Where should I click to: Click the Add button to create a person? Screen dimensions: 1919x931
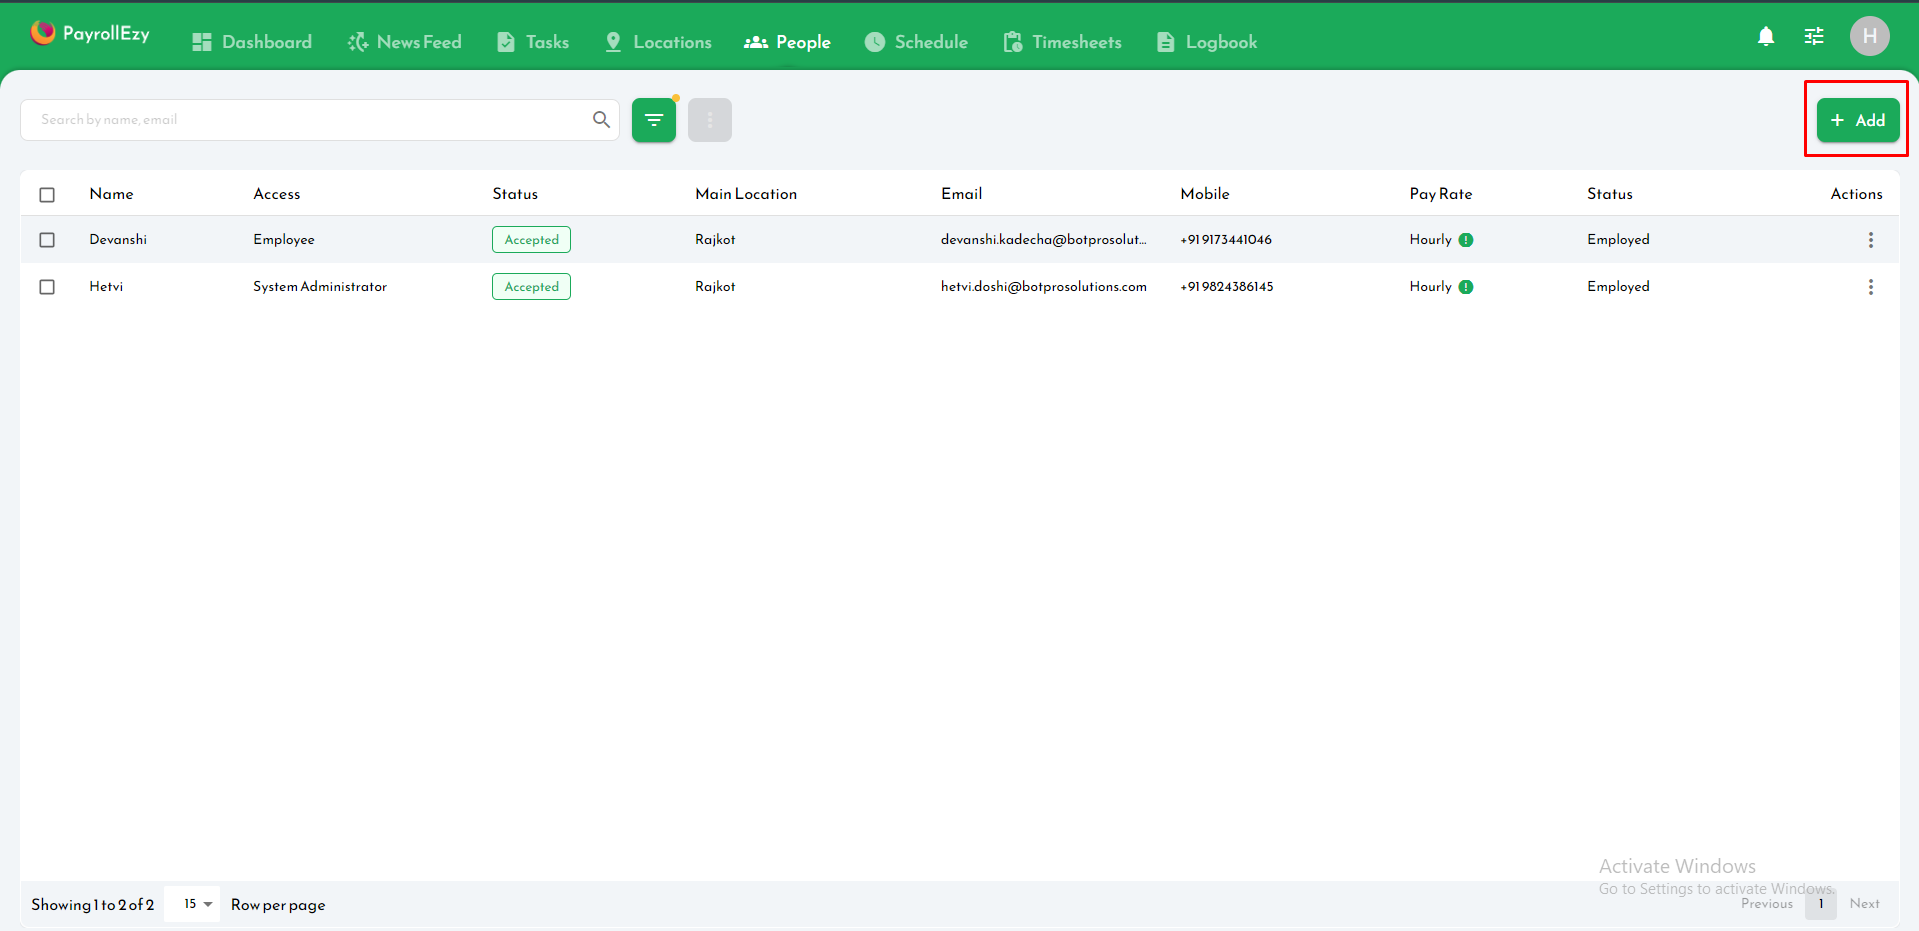click(x=1858, y=119)
